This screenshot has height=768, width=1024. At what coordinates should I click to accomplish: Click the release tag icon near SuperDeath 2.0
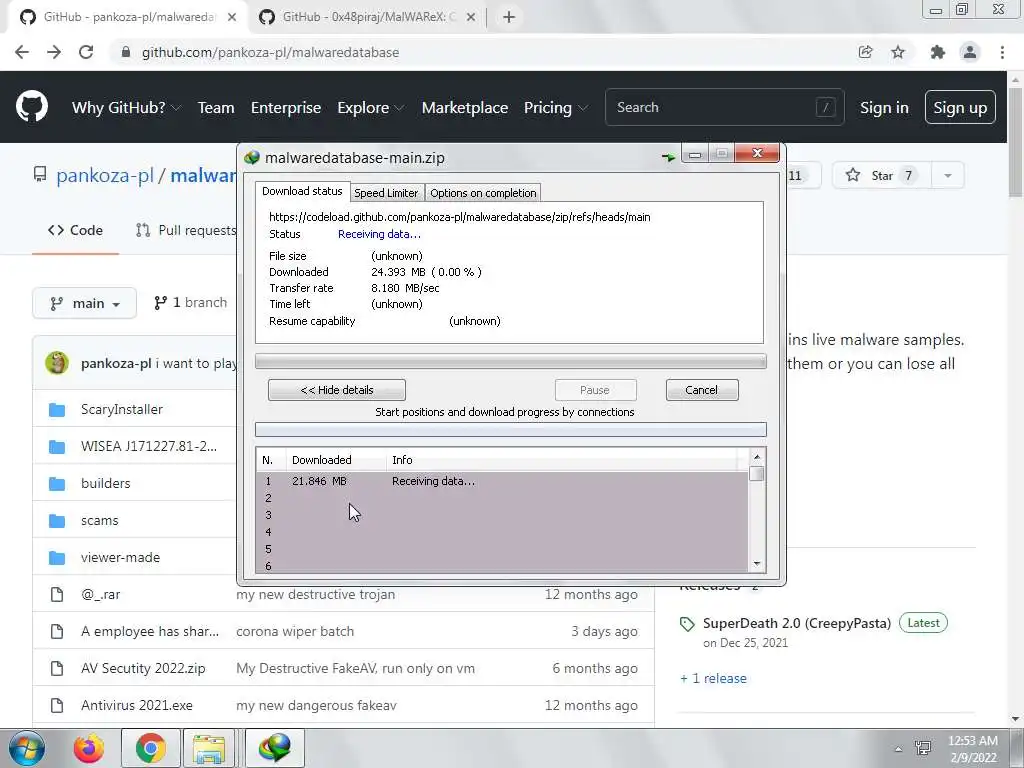tap(687, 624)
